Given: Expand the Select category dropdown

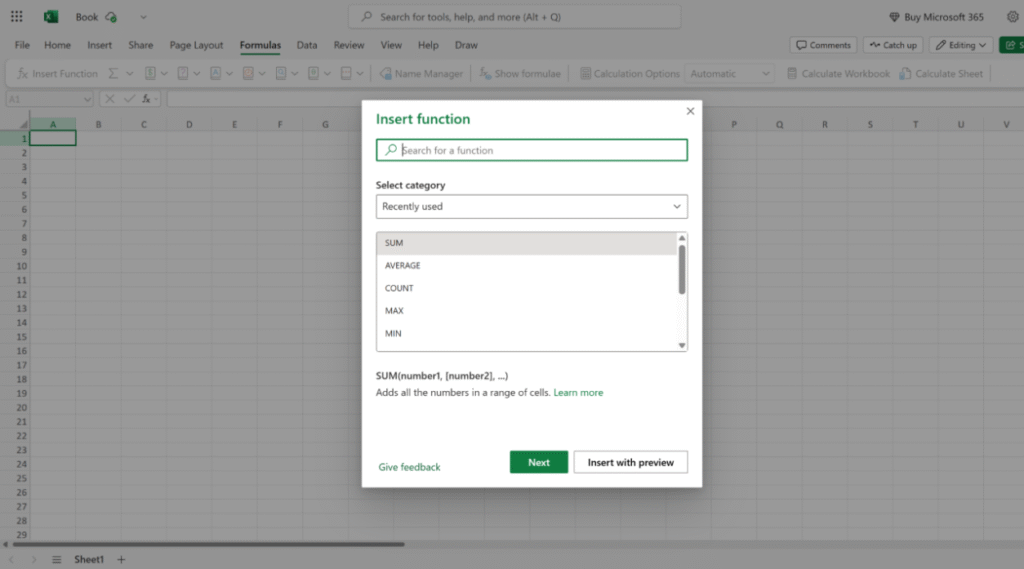Looking at the screenshot, I should tap(531, 206).
